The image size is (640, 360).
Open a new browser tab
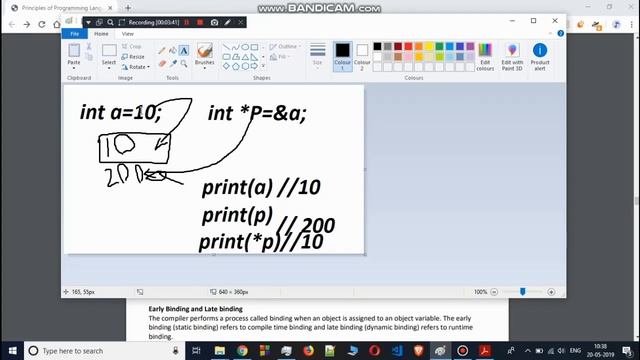click(128, 8)
